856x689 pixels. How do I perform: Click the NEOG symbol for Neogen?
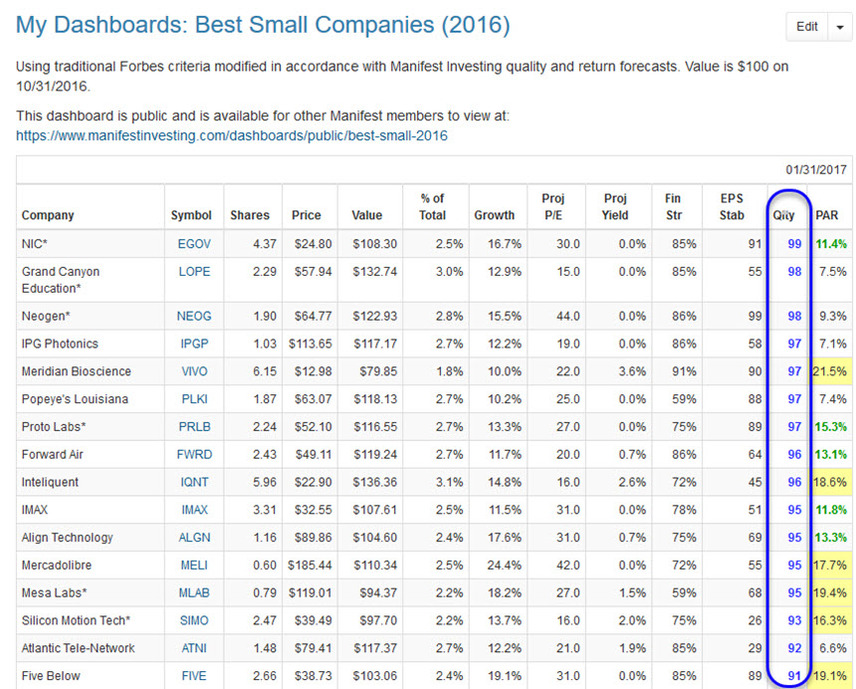(x=193, y=315)
